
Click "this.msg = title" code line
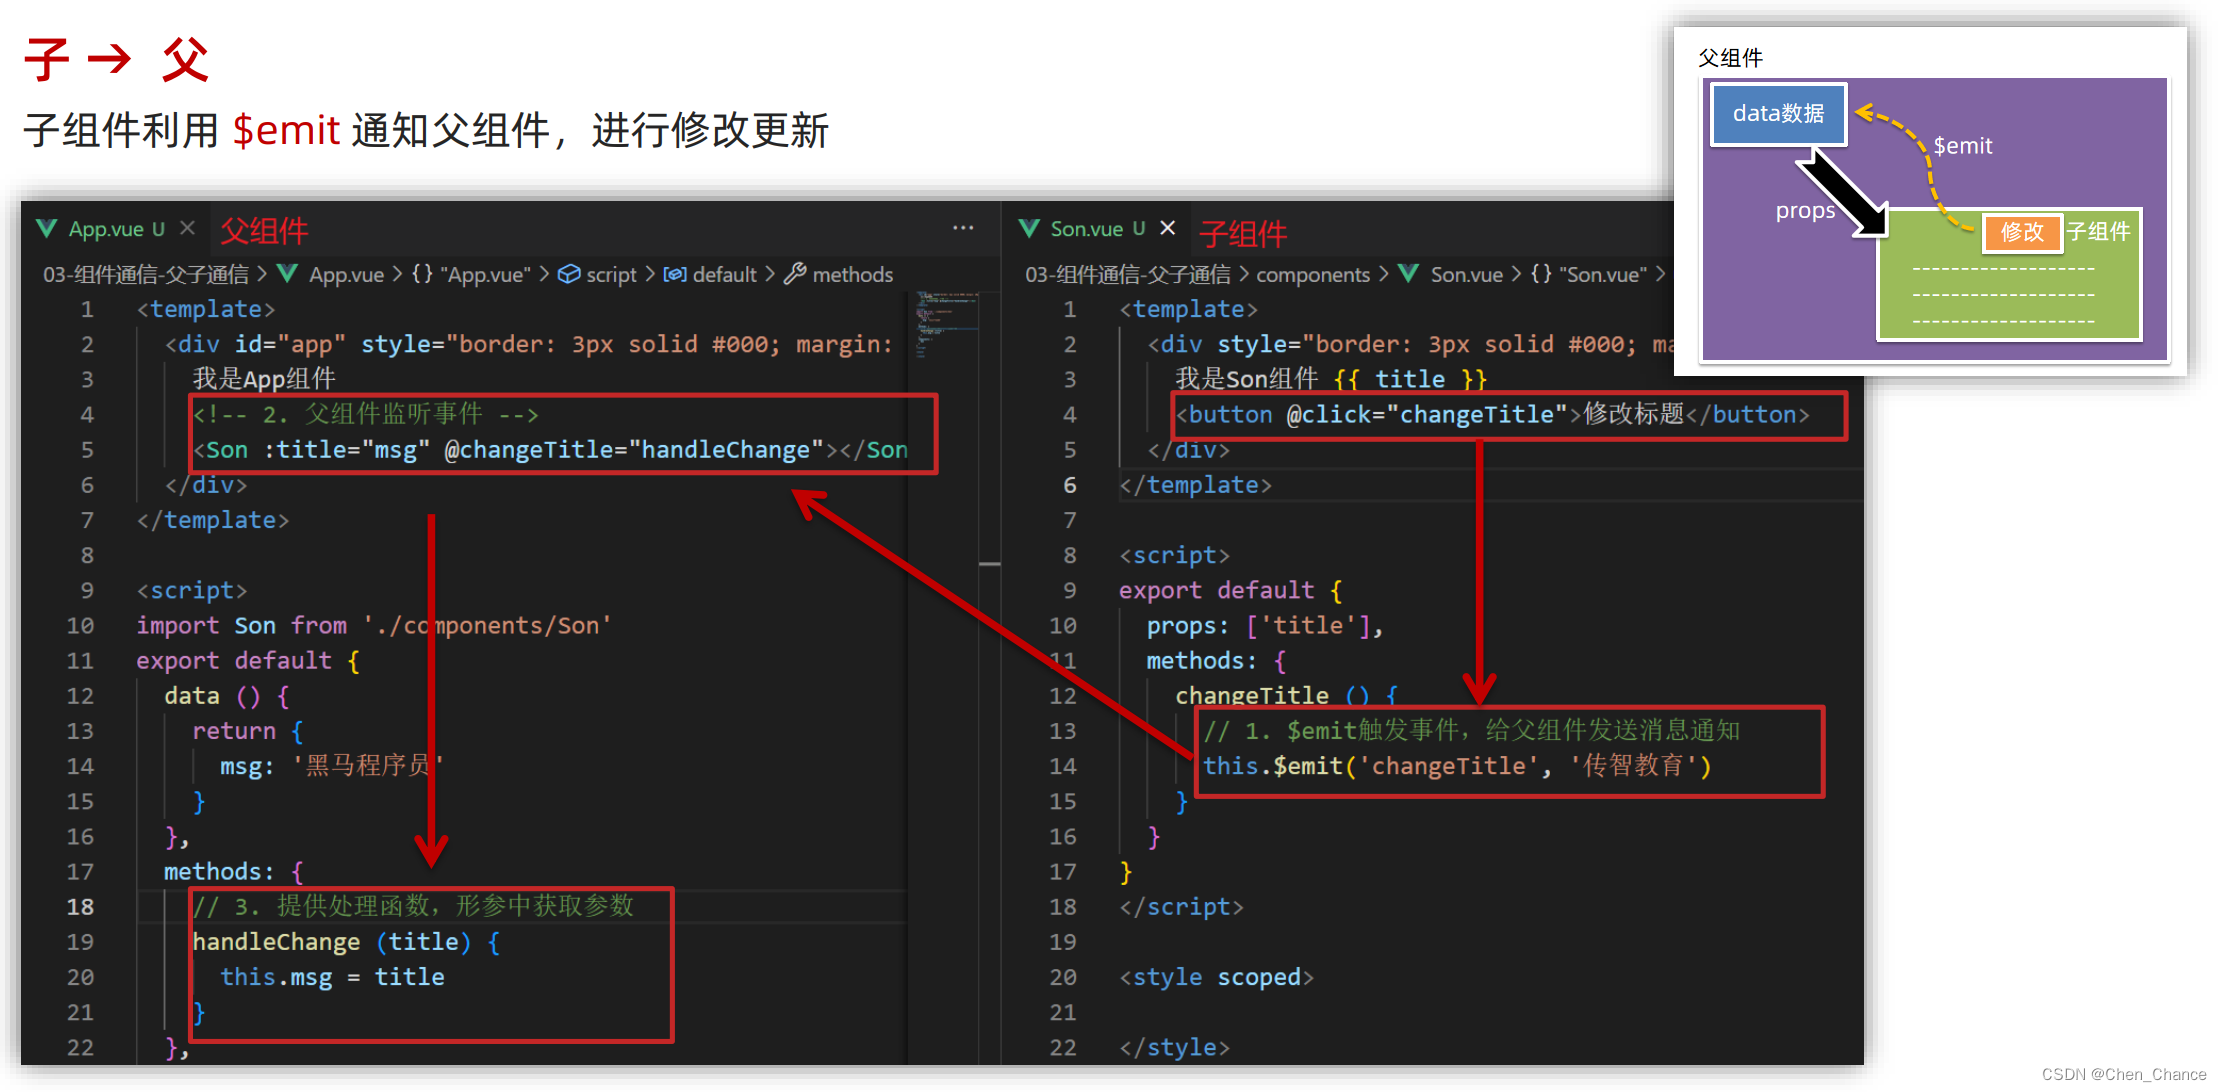click(332, 977)
